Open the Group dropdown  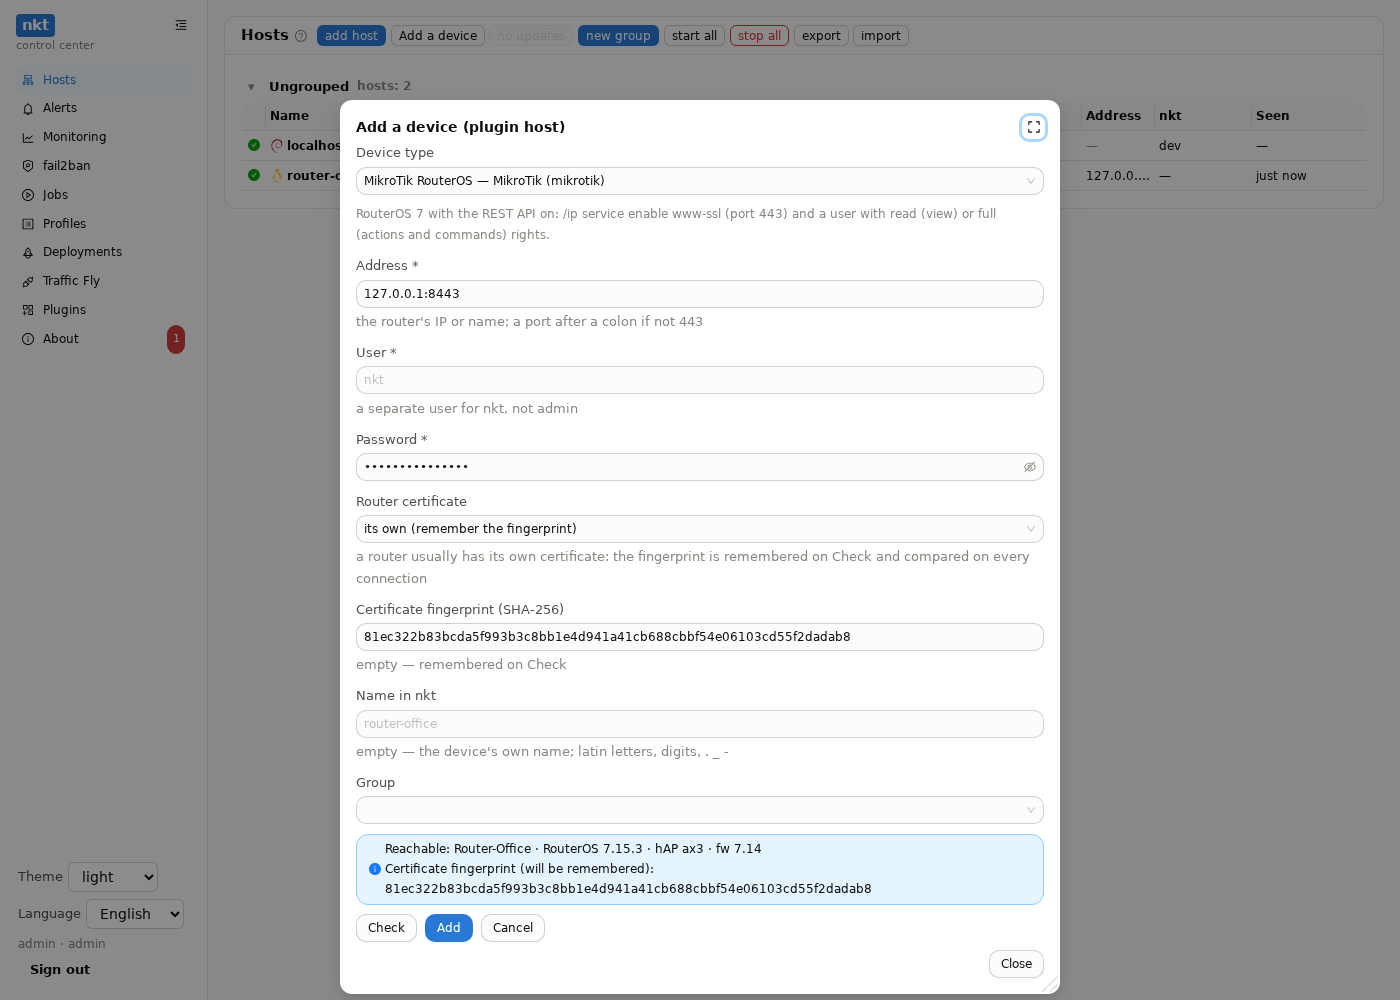[700, 810]
